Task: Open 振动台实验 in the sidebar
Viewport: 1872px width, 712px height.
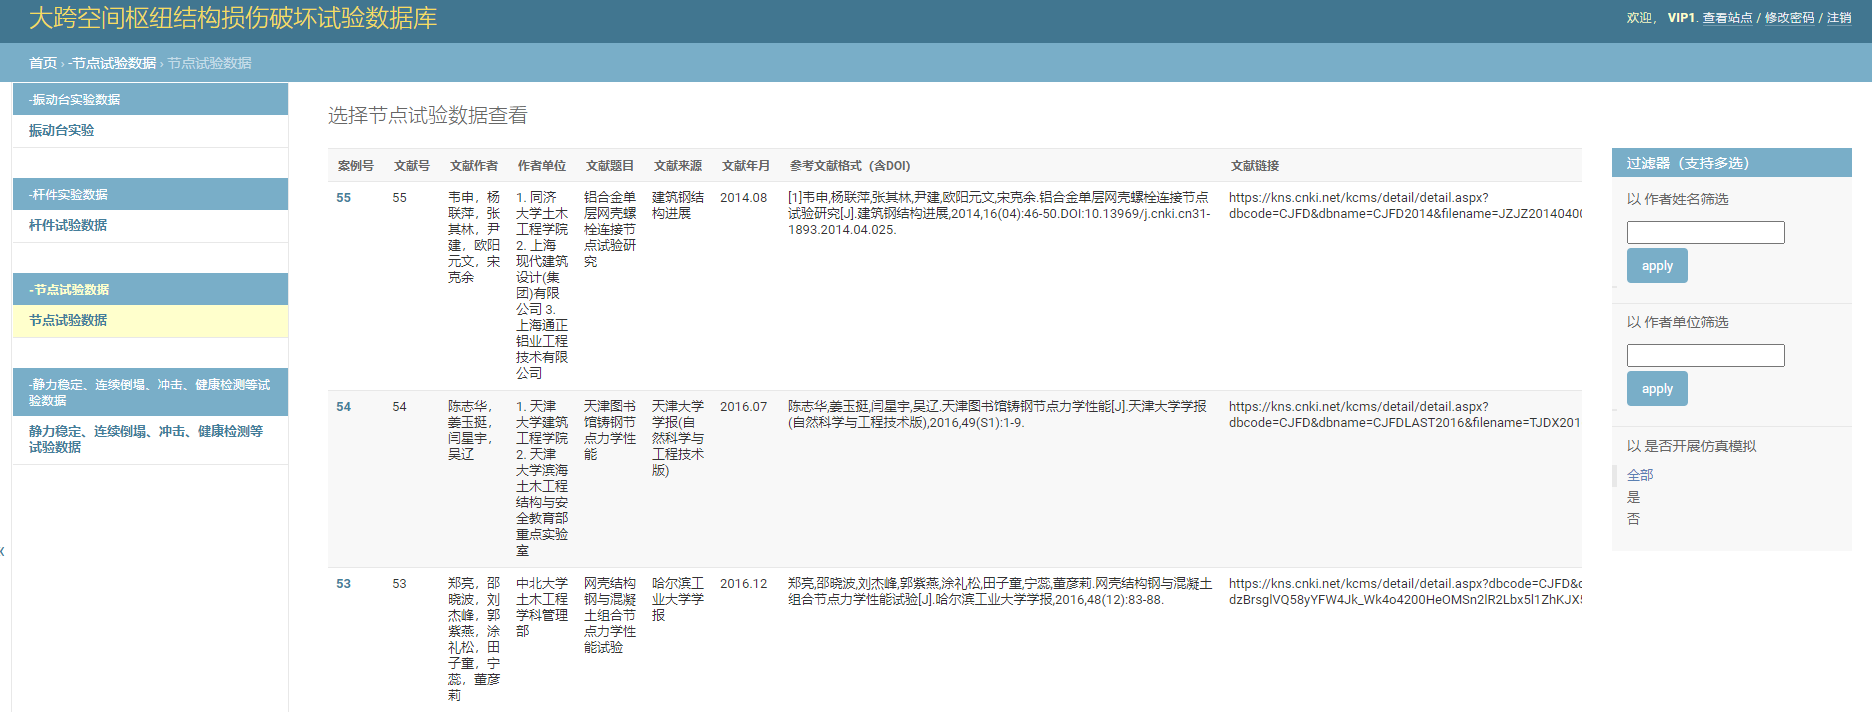Action: (x=61, y=131)
